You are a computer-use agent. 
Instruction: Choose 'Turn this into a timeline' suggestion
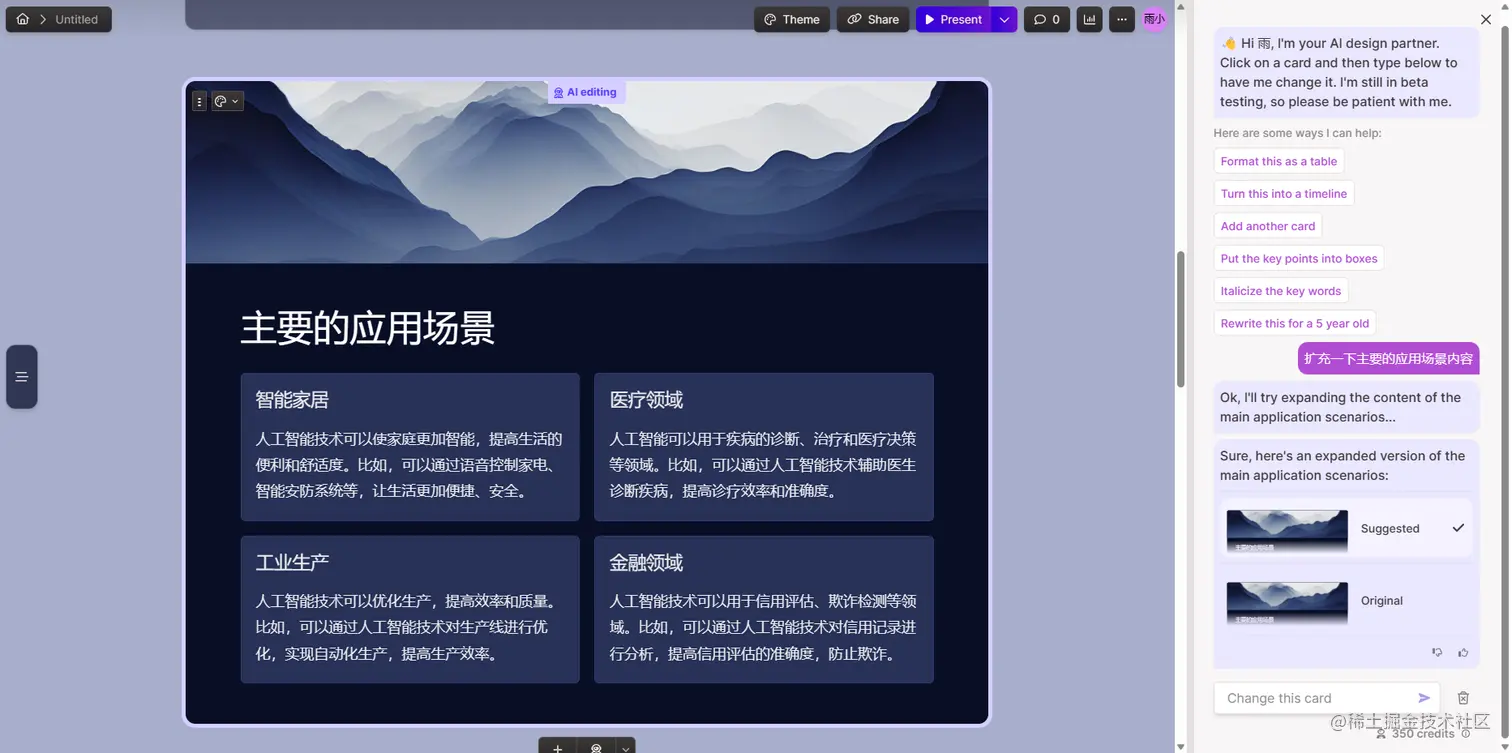[x=1283, y=194]
